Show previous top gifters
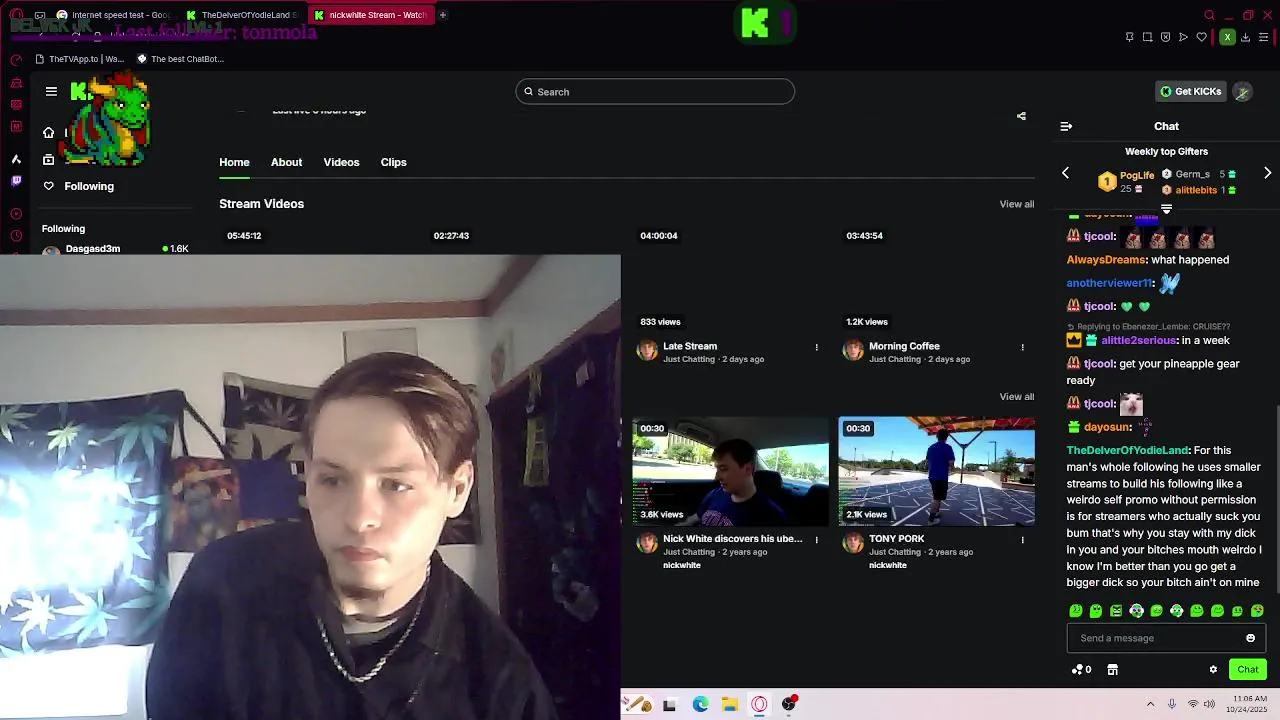 [x=1065, y=173]
